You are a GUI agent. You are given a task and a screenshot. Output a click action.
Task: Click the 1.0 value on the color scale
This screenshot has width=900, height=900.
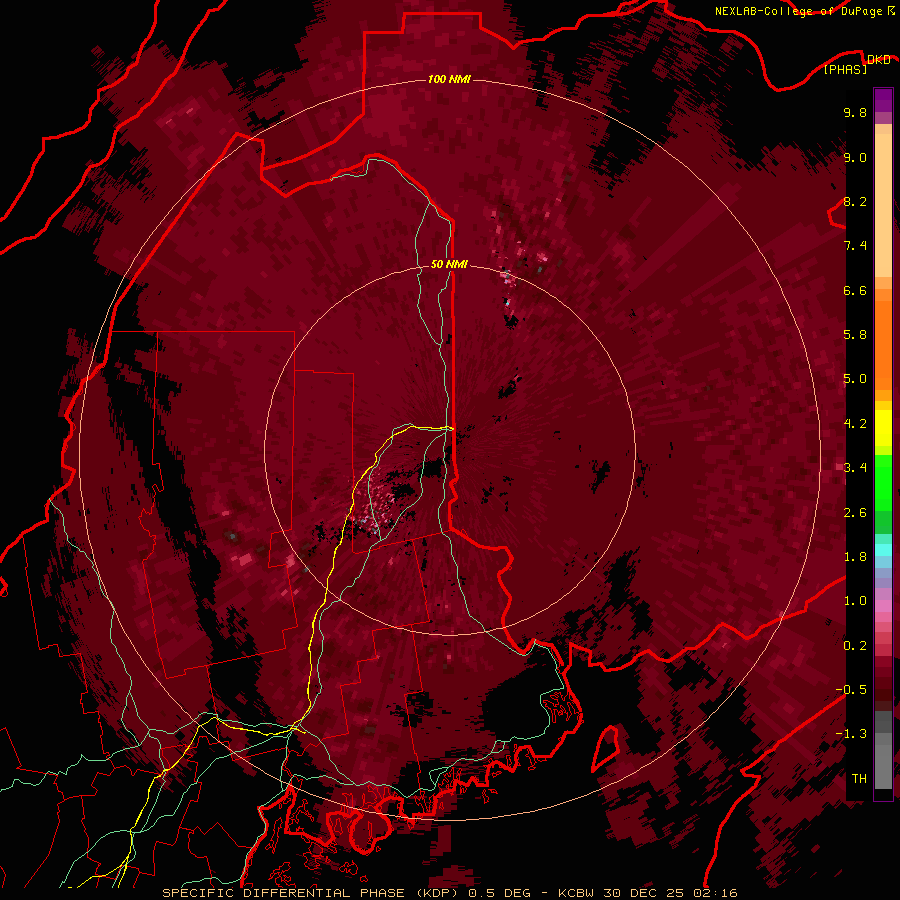[x=855, y=601]
